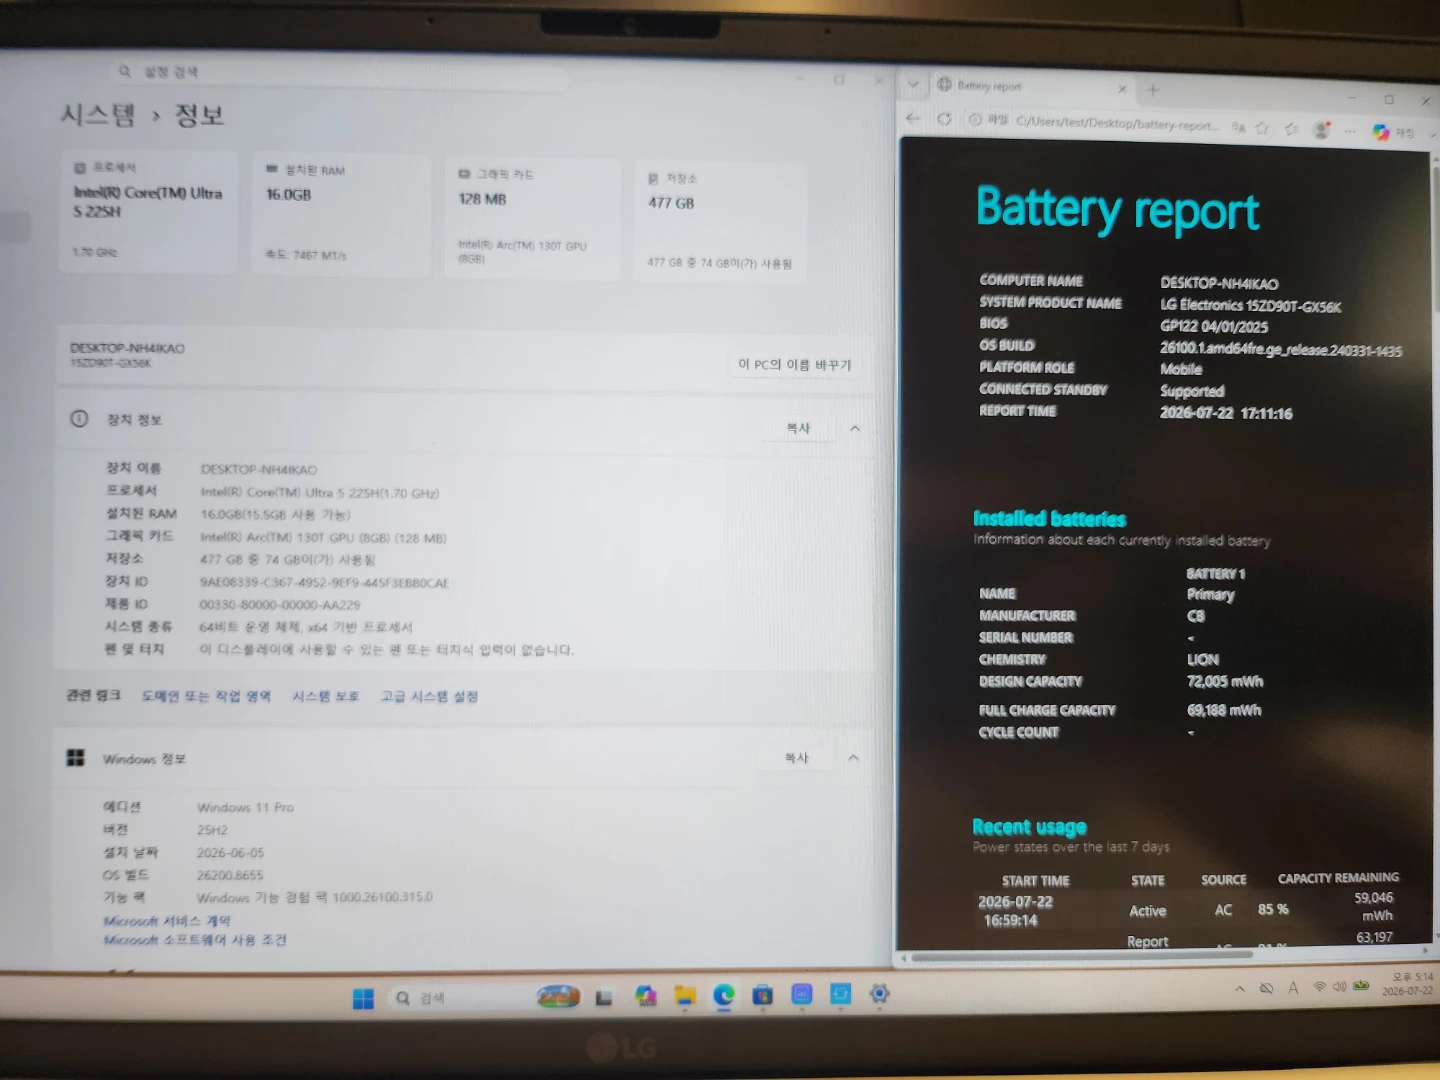Open the processor info card

click(x=149, y=211)
